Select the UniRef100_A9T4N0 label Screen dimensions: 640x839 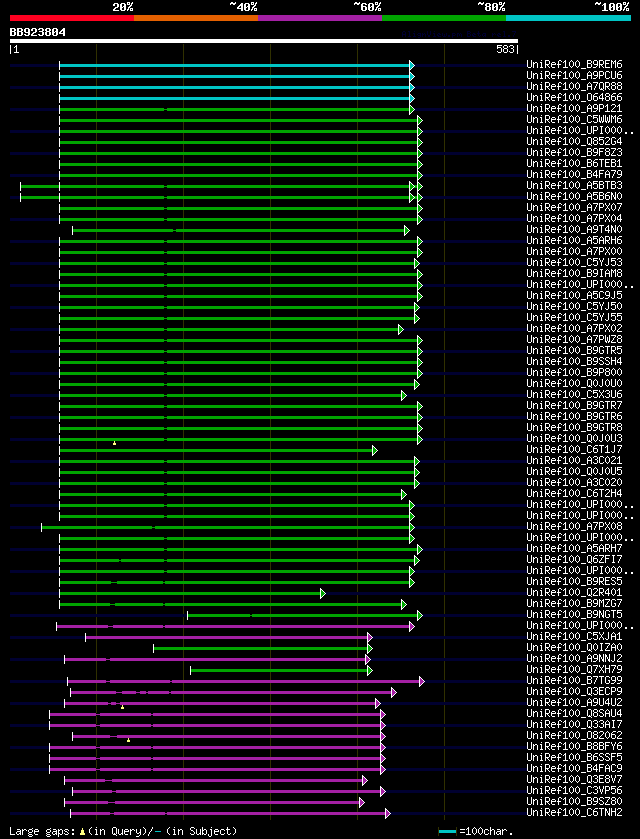click(x=574, y=230)
